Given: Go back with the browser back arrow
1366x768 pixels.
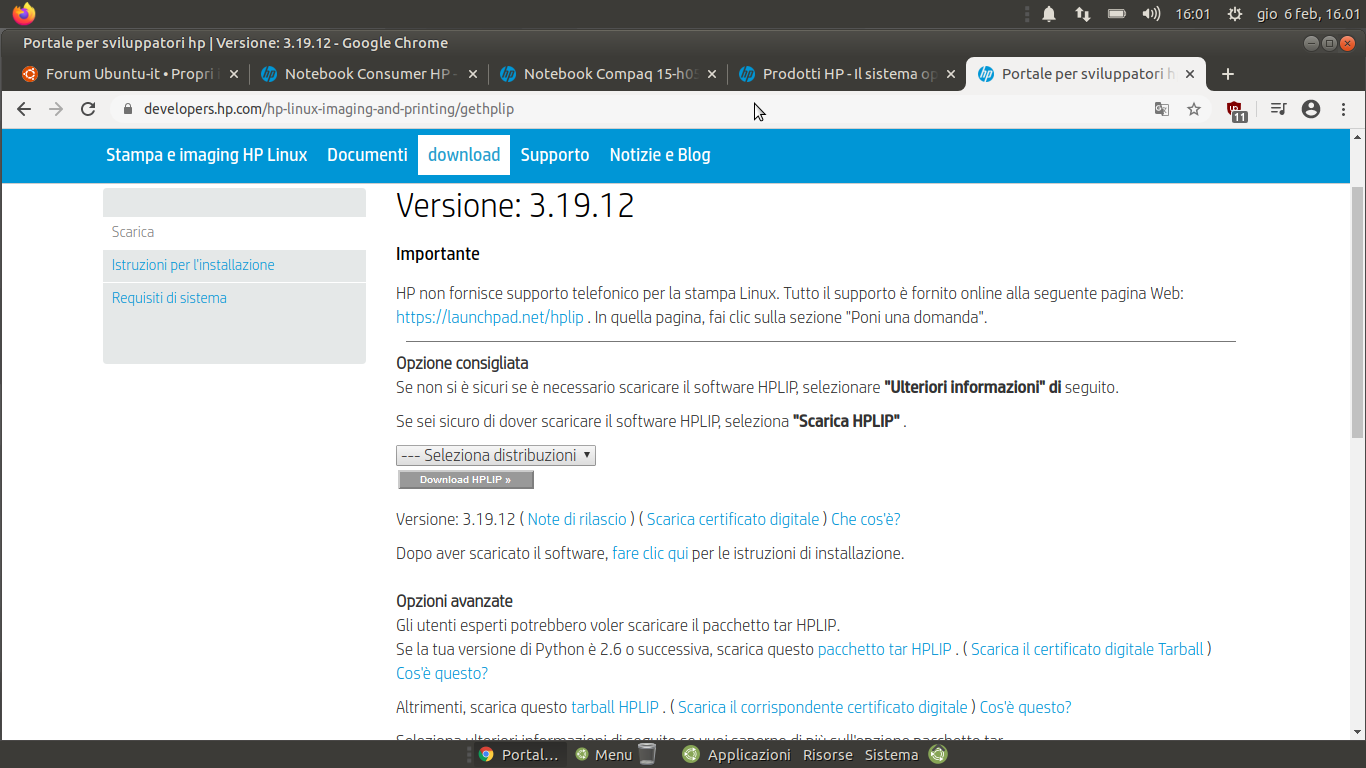Looking at the screenshot, I should point(24,109).
